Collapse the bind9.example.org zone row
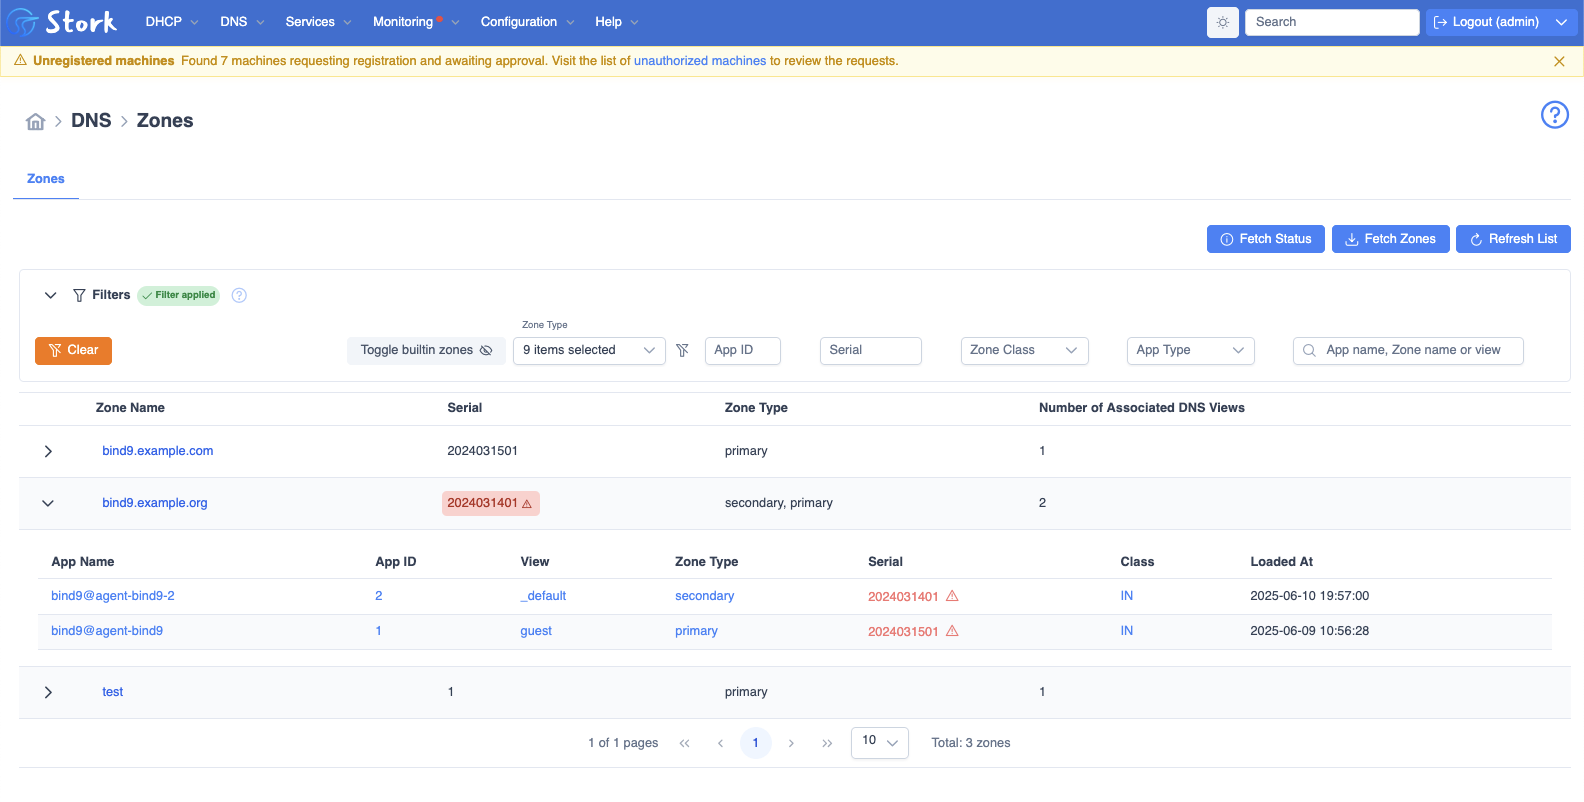 click(x=48, y=503)
